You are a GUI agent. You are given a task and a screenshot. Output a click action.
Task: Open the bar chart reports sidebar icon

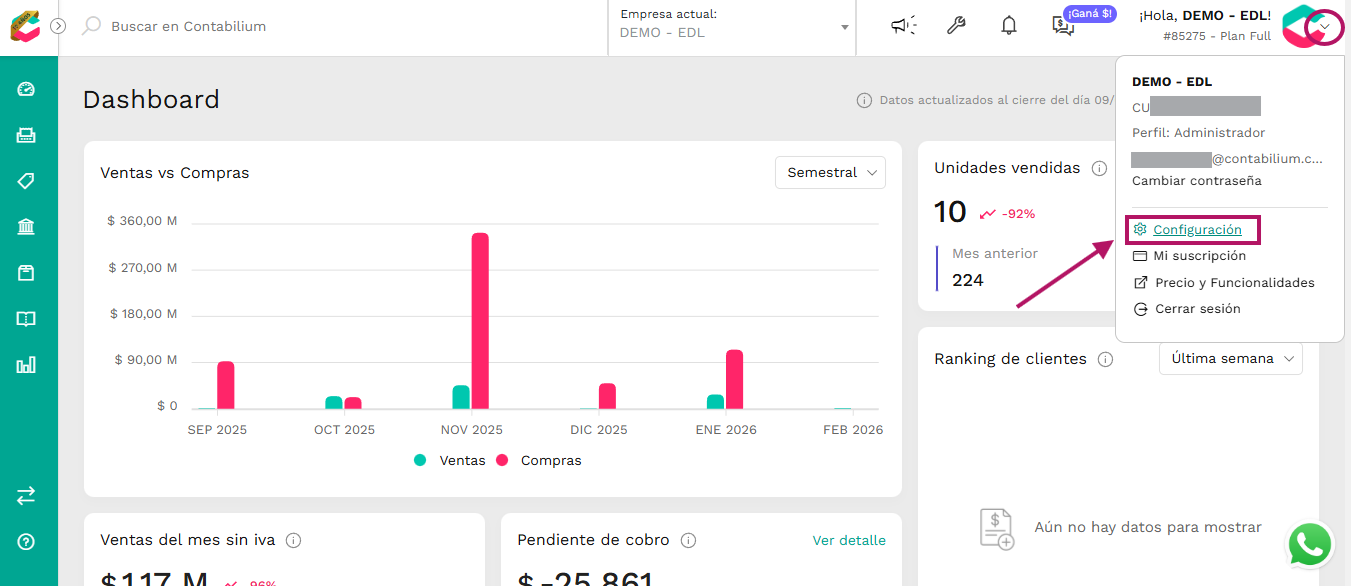point(26,365)
